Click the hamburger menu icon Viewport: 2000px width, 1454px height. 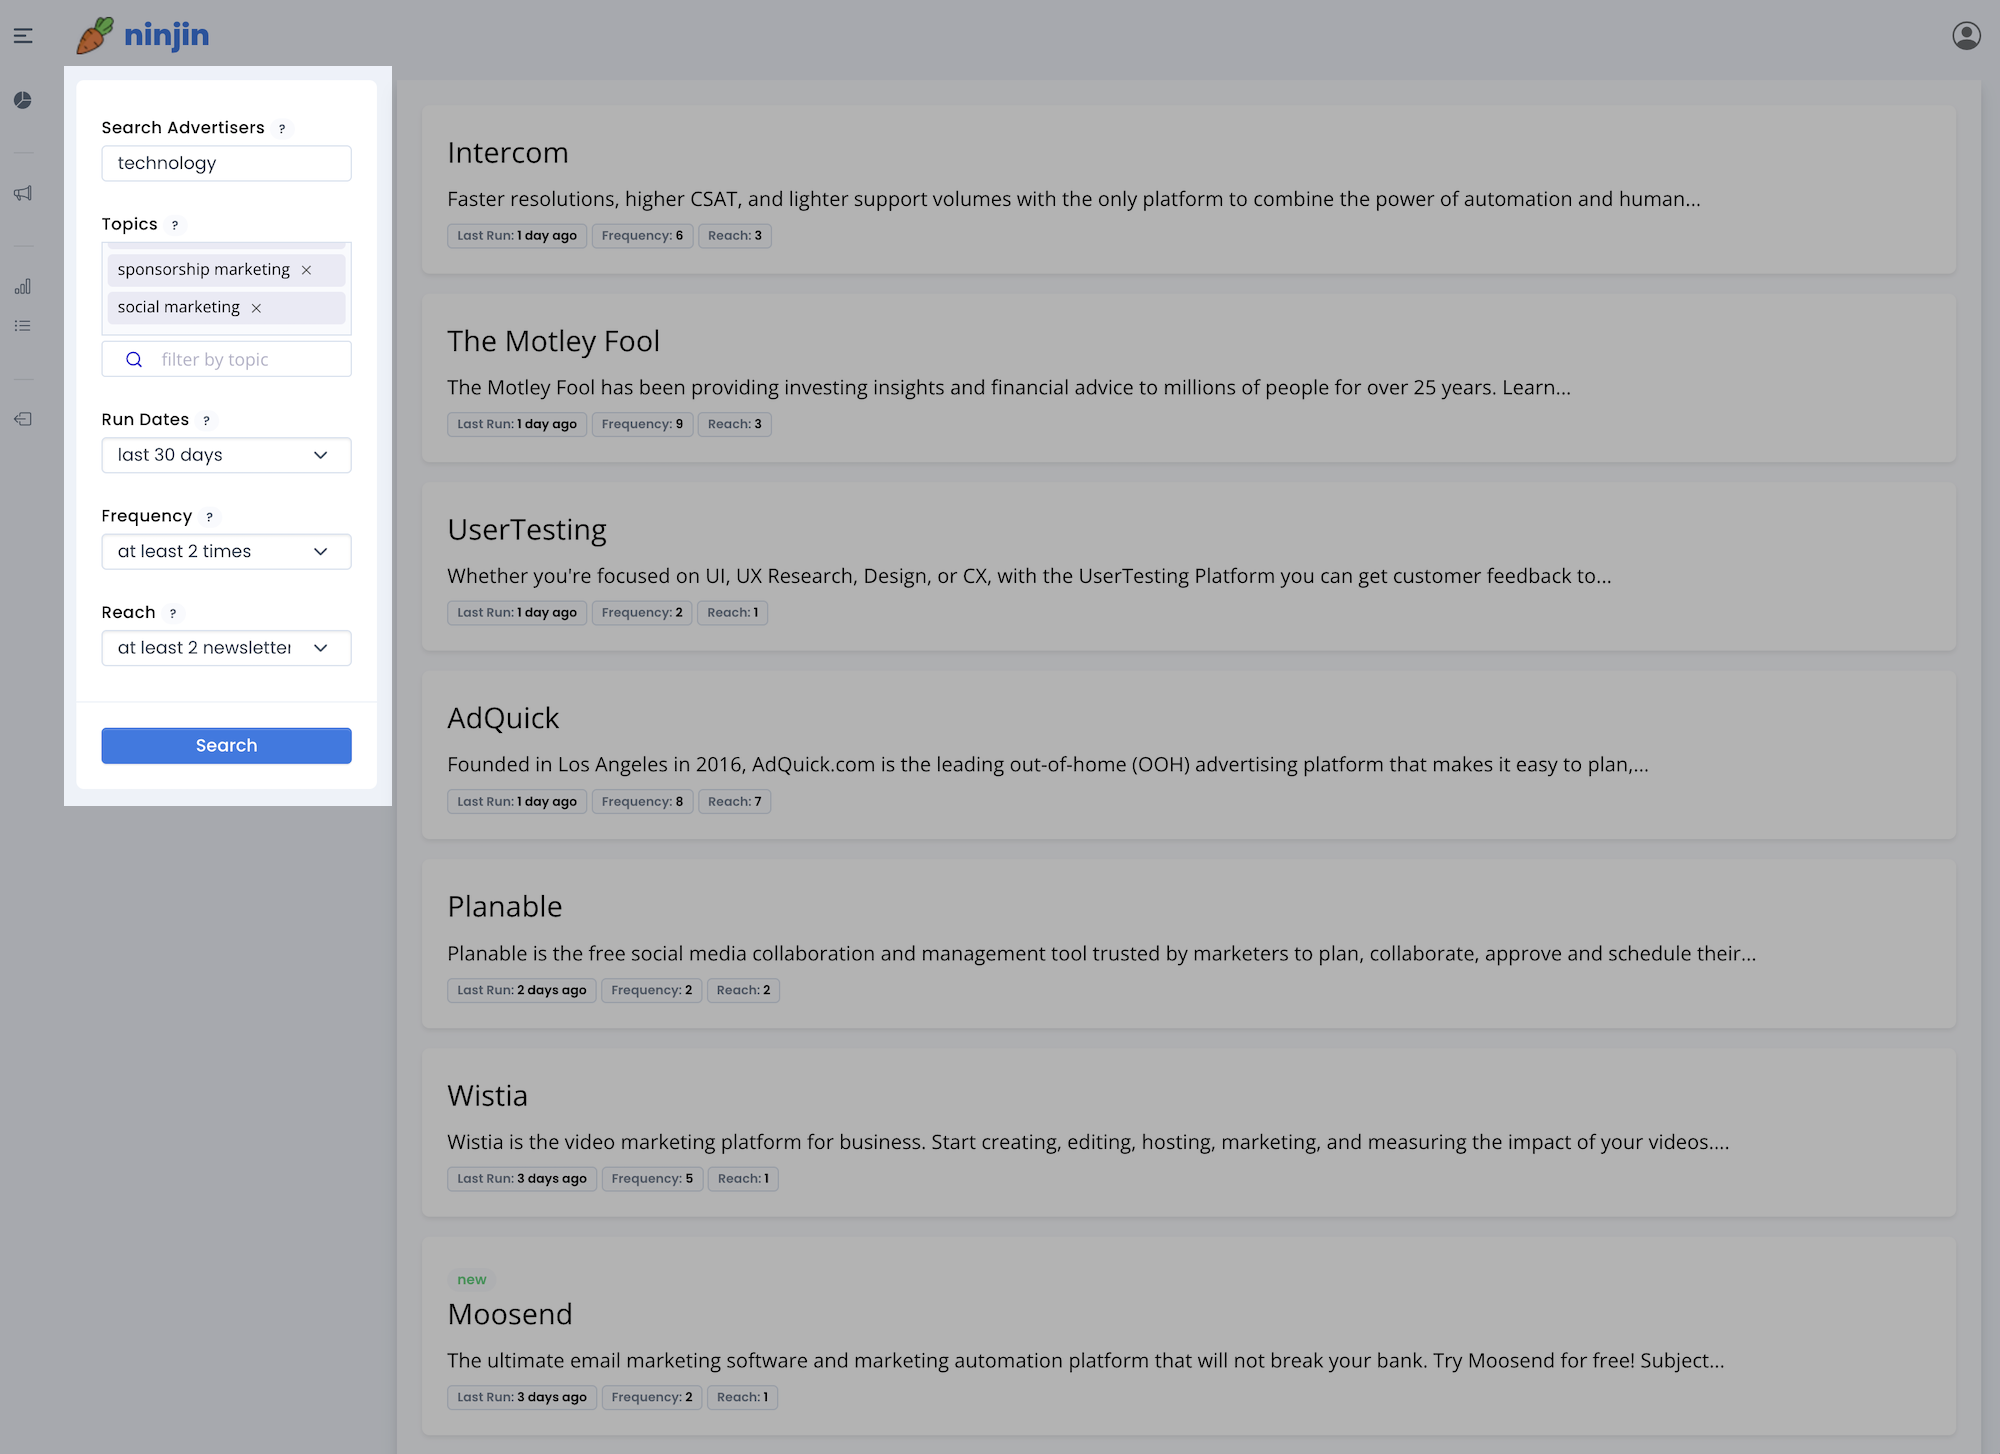pyautogui.click(x=23, y=34)
